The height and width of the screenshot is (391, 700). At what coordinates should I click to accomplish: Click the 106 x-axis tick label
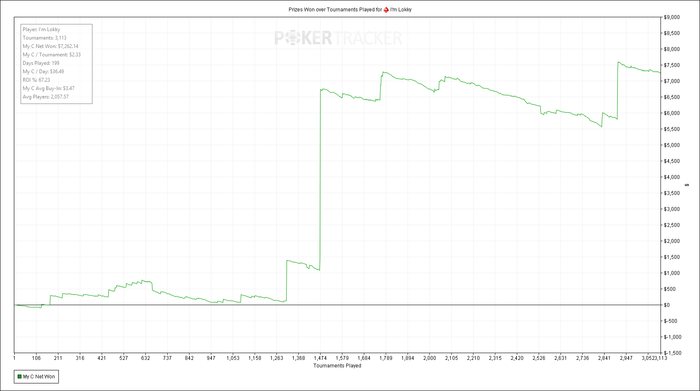point(36,358)
